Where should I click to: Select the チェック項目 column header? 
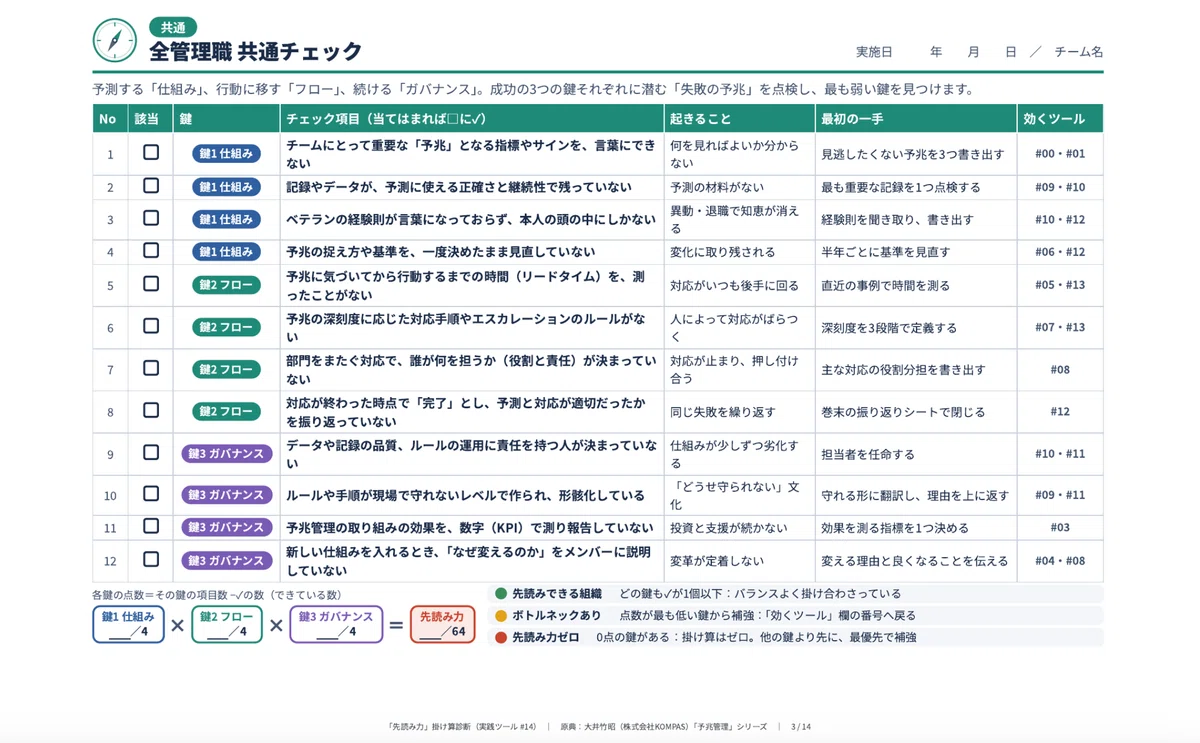tap(472, 119)
